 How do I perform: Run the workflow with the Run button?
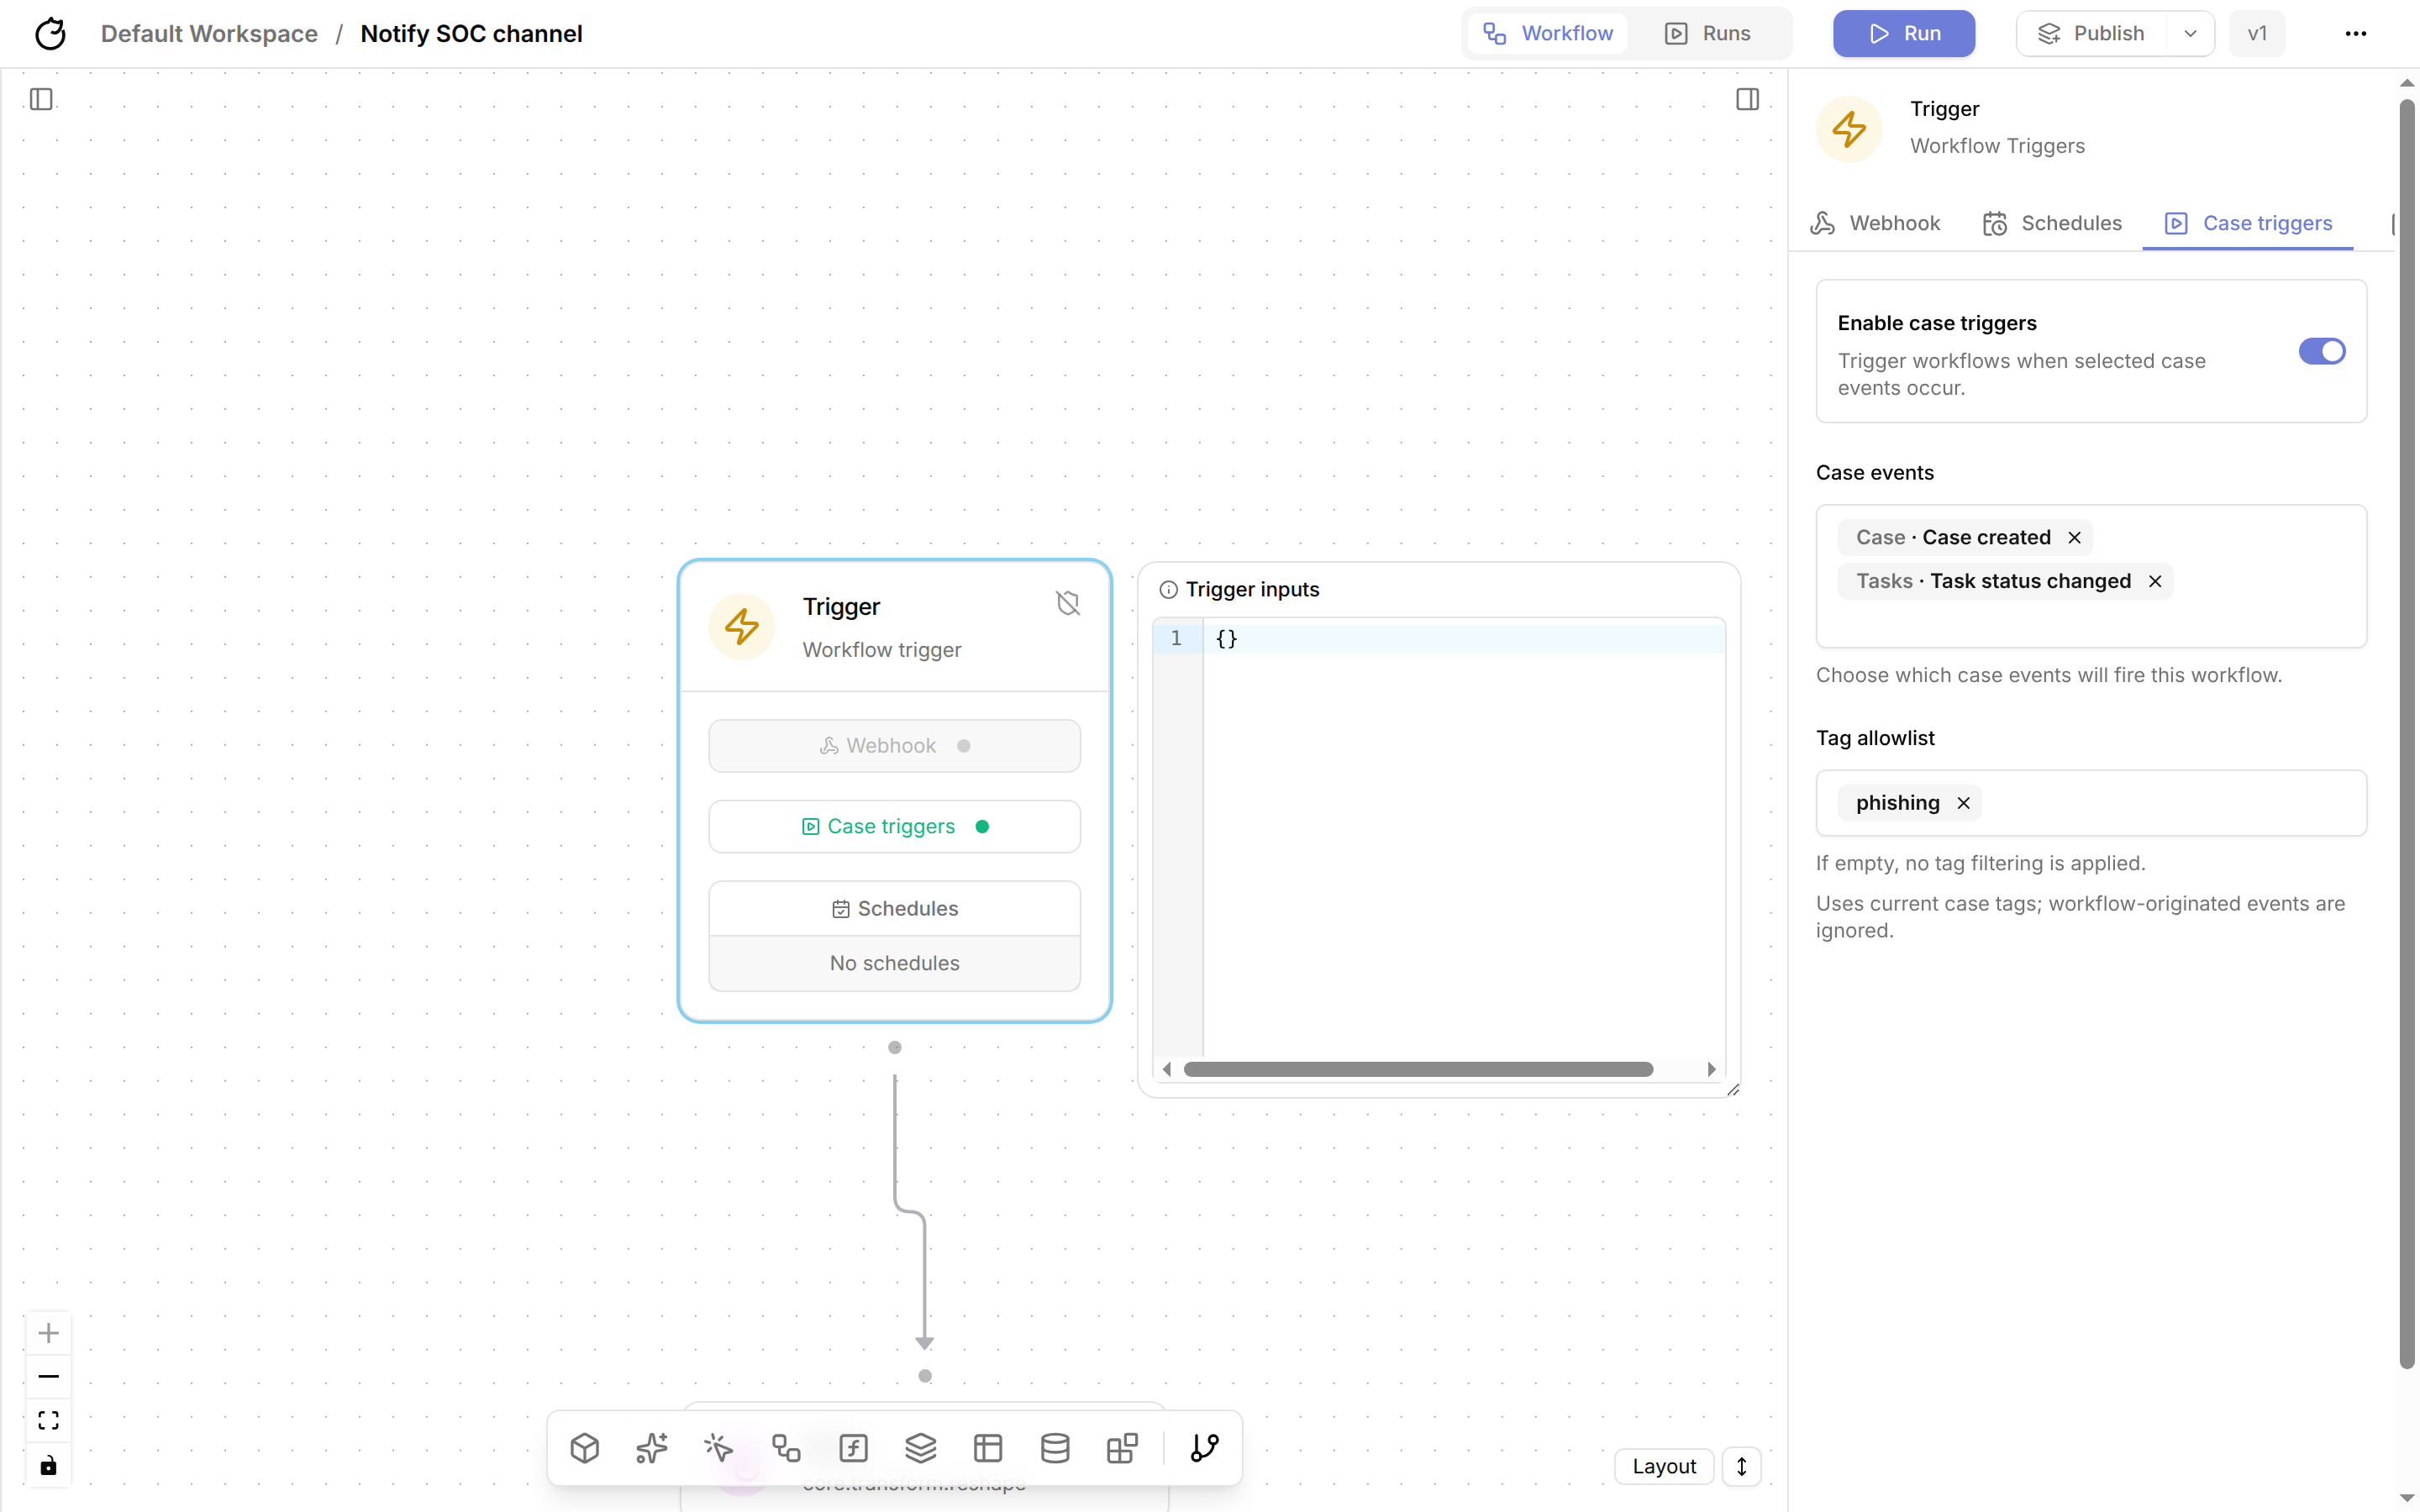[1903, 33]
